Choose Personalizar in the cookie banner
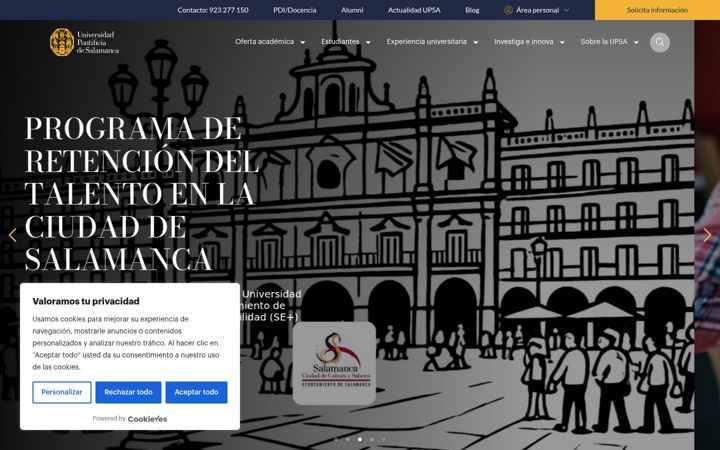The image size is (720, 450). (x=62, y=392)
